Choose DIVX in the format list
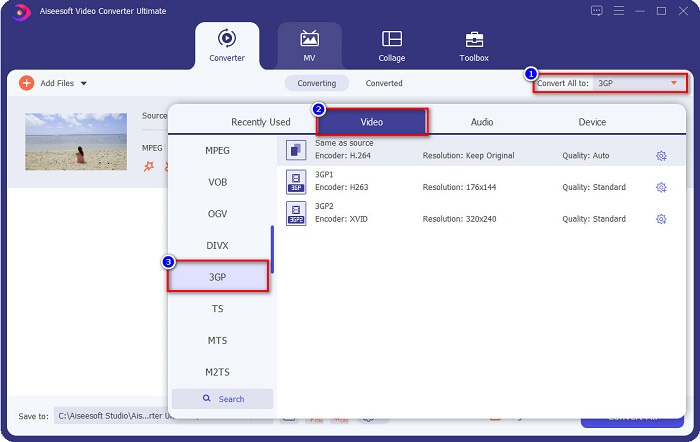 click(217, 246)
